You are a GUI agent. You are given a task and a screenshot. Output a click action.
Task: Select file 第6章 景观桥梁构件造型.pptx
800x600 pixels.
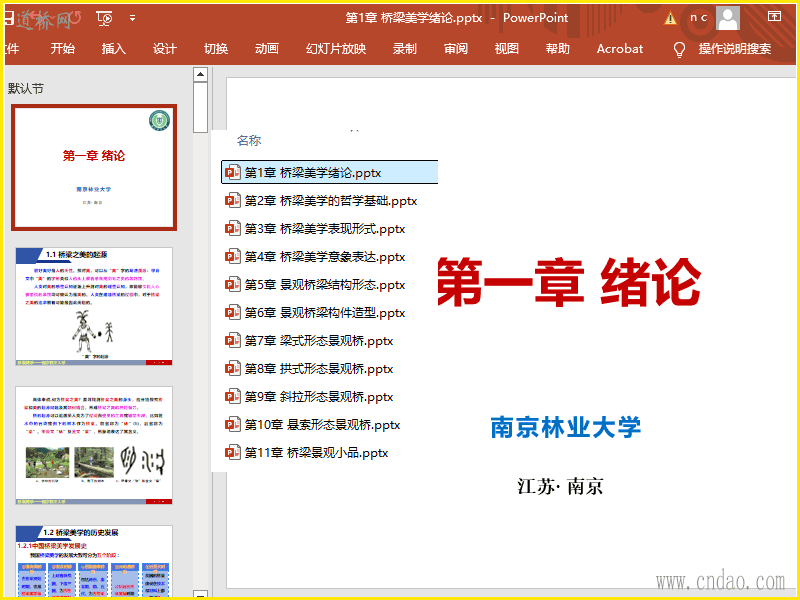315,313
